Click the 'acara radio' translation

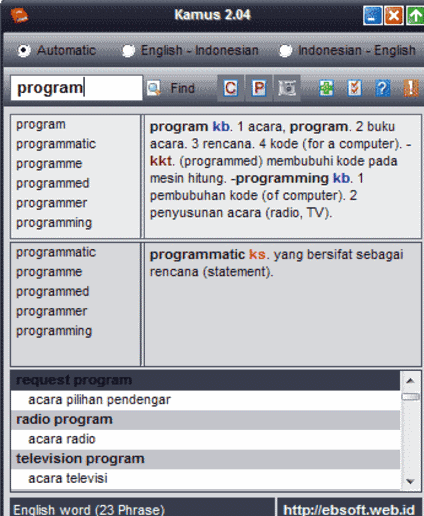[x=62, y=439]
